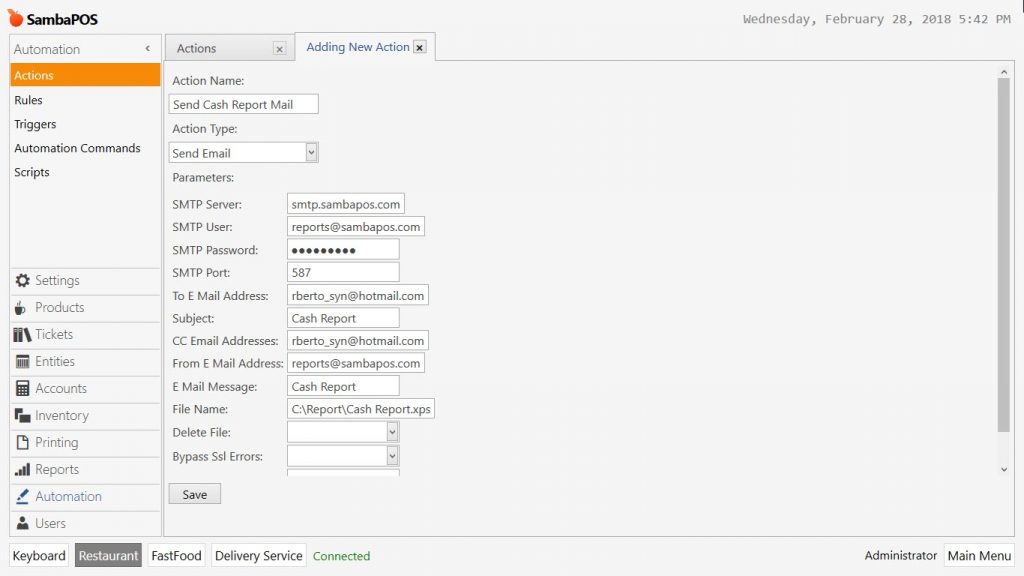Open Products via its cup icon
This screenshot has height=576, width=1024.
tap(21, 308)
